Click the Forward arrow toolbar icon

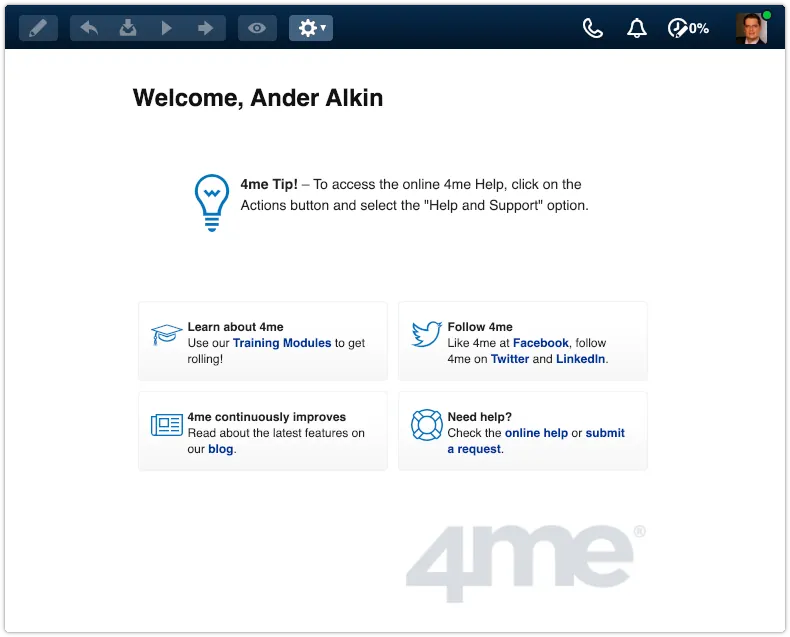[x=205, y=28]
